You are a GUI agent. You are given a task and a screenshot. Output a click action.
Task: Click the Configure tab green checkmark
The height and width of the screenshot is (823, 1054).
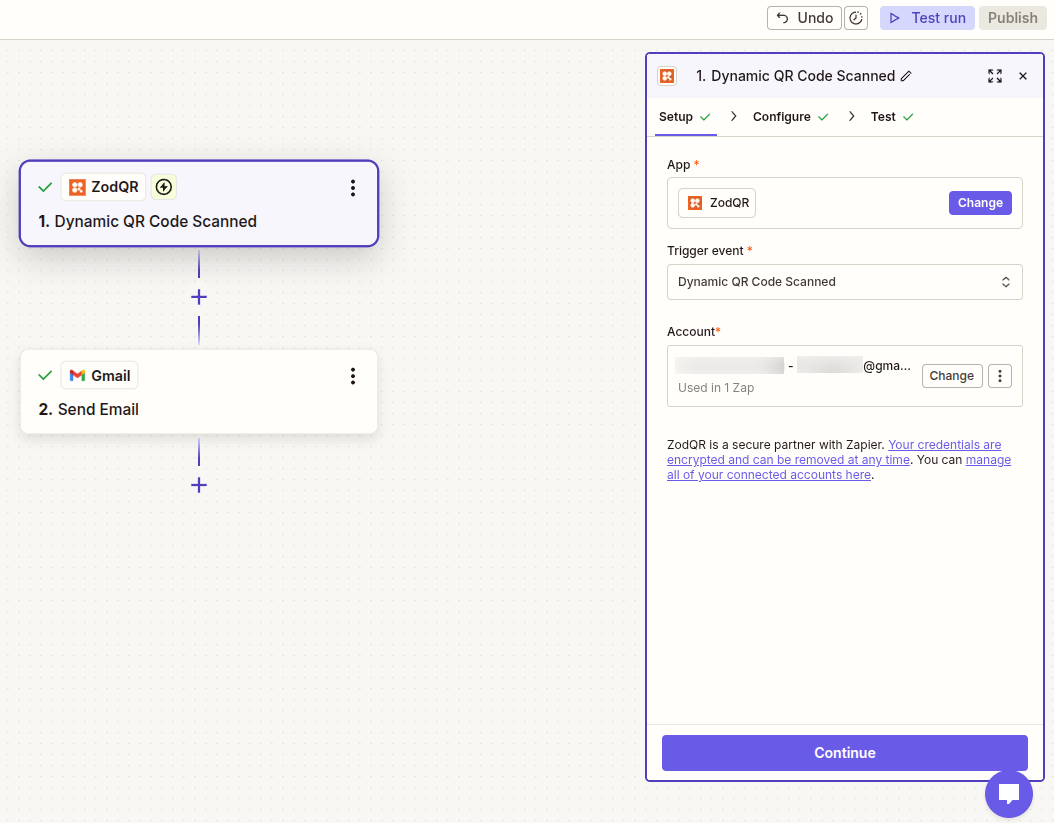[x=823, y=117]
